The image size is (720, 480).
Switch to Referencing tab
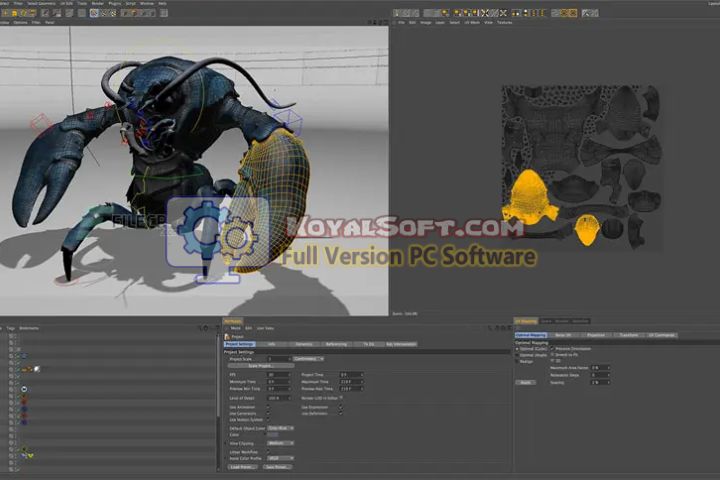[x=336, y=344]
